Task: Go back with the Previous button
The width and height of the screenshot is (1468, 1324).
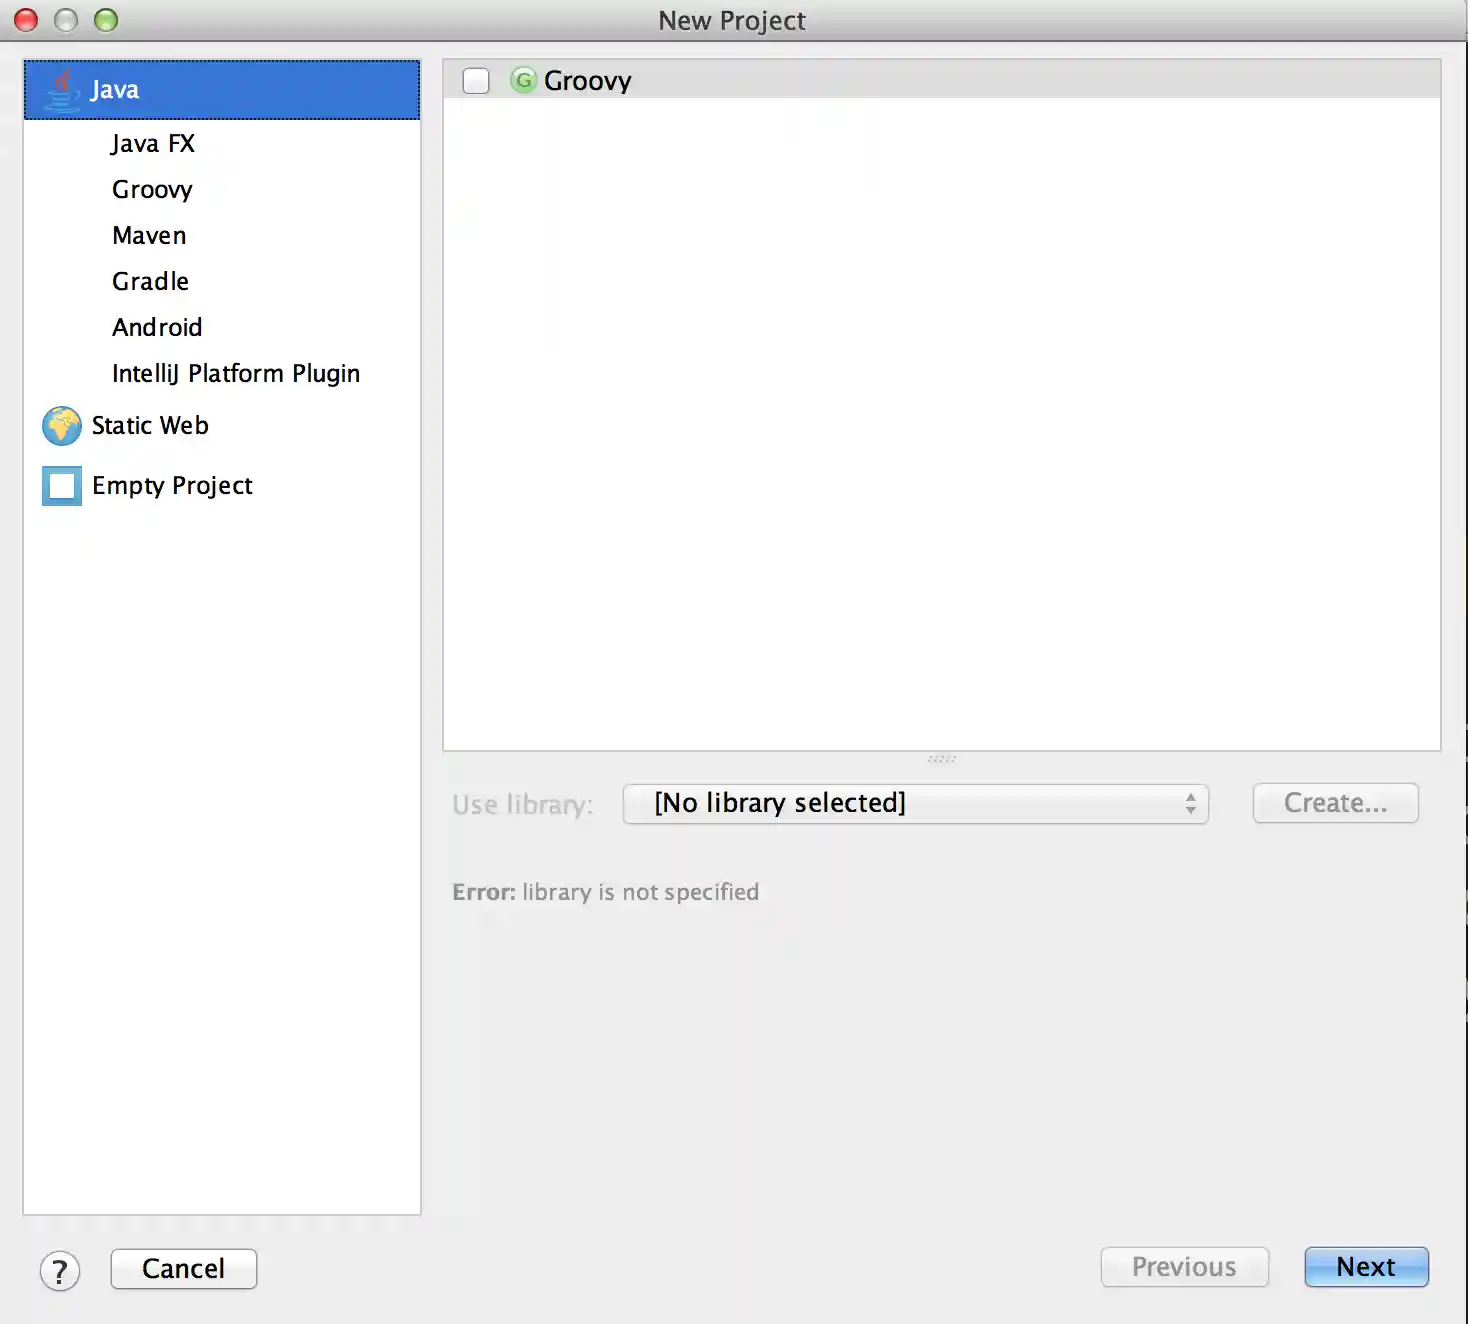Action: point(1184,1267)
